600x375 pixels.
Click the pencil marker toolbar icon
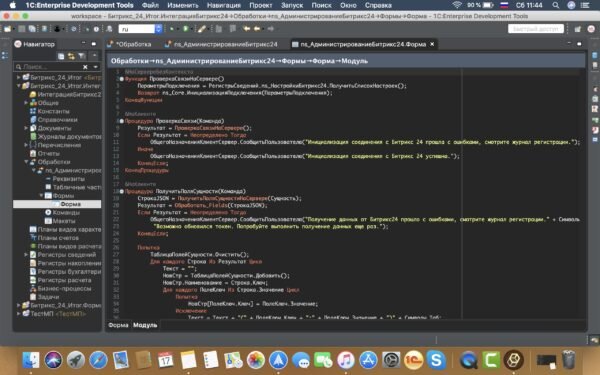202,29
